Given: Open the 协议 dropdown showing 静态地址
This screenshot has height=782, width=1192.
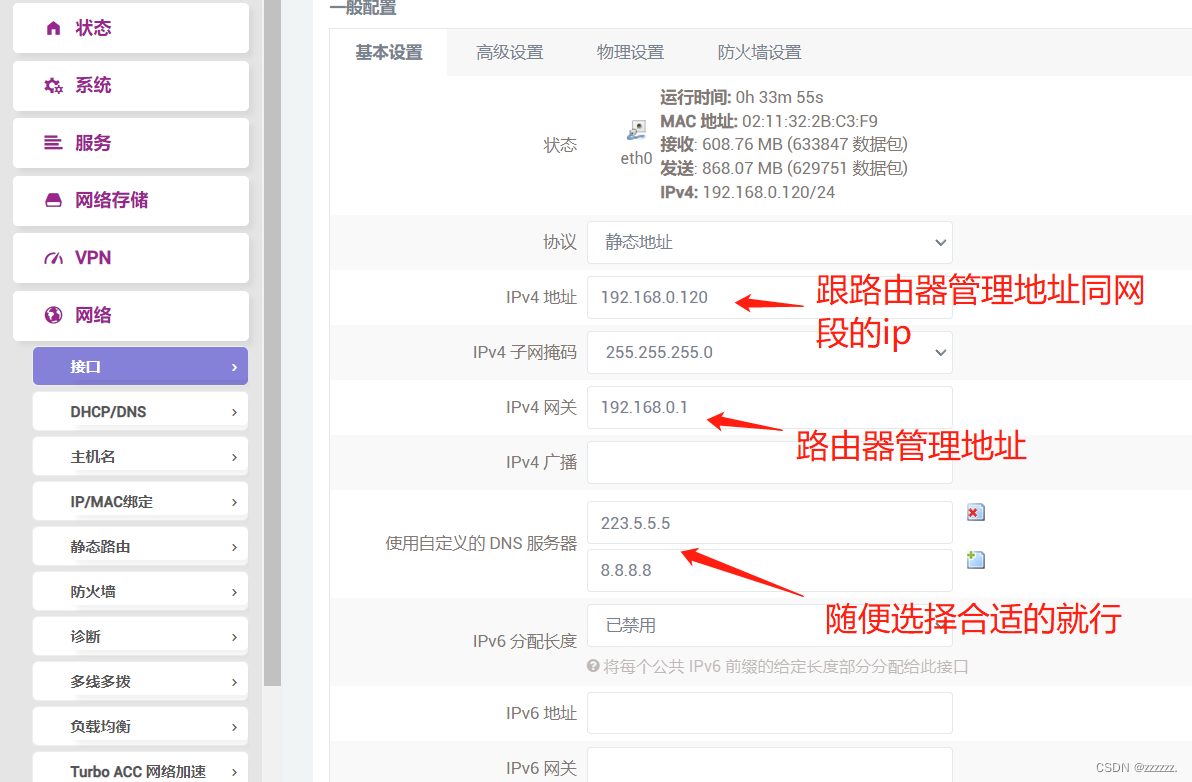Looking at the screenshot, I should pos(769,242).
